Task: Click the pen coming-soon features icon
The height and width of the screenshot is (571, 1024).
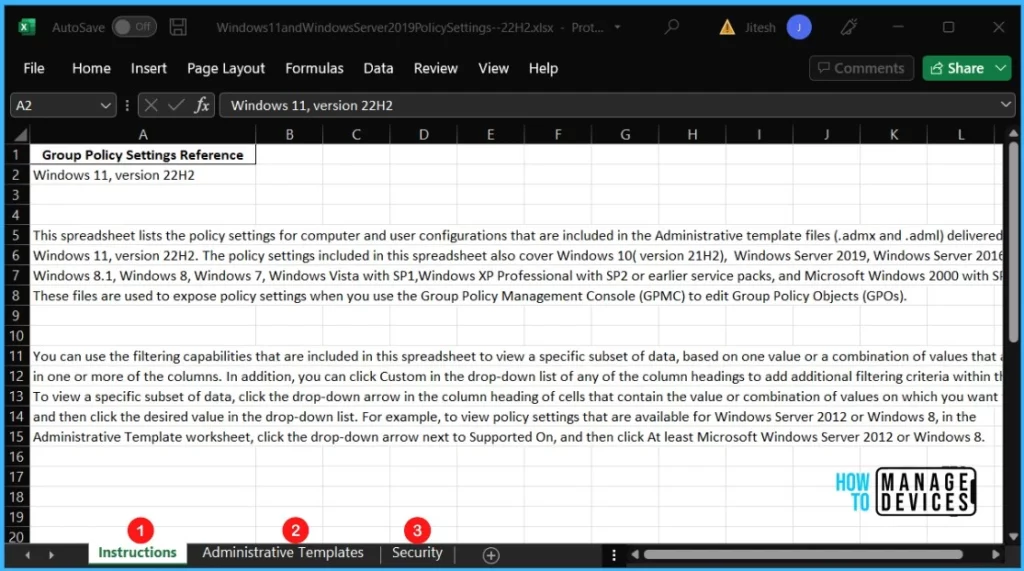Action: (x=848, y=27)
